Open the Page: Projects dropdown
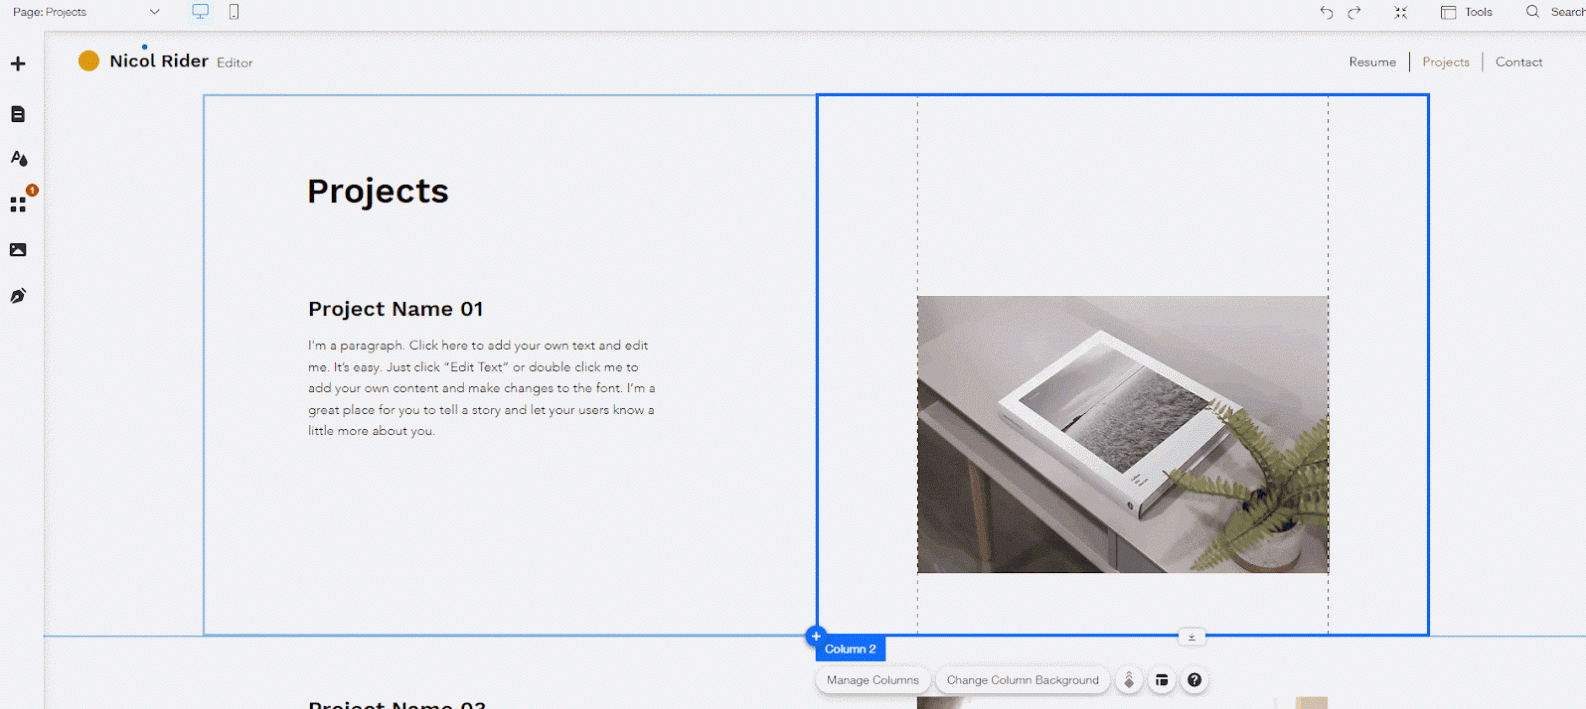The image size is (1586, 709). pos(86,12)
